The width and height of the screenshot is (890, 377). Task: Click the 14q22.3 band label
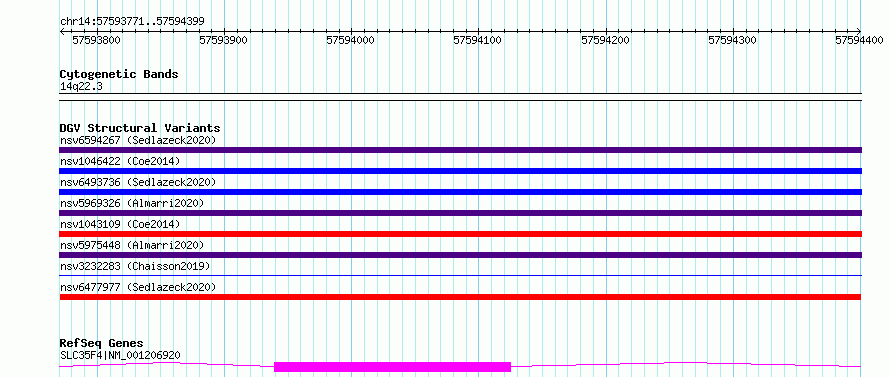coord(81,87)
